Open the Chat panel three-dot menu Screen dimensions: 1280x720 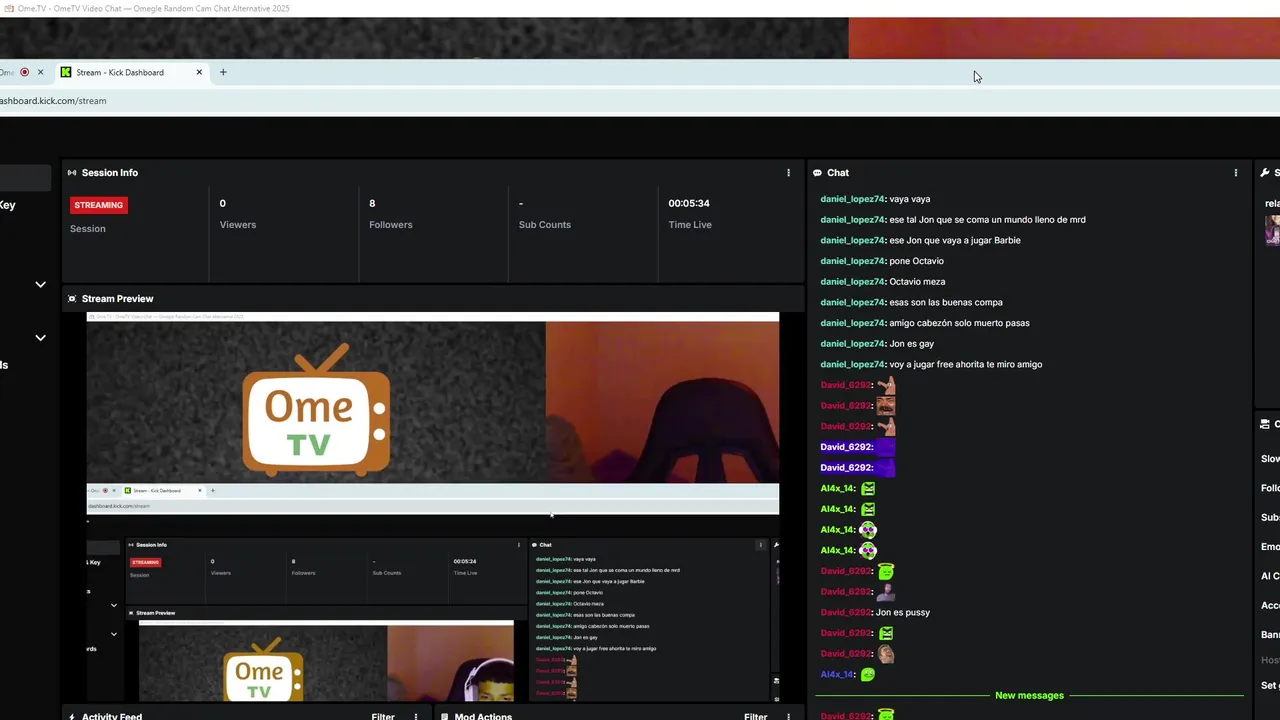(x=1236, y=173)
